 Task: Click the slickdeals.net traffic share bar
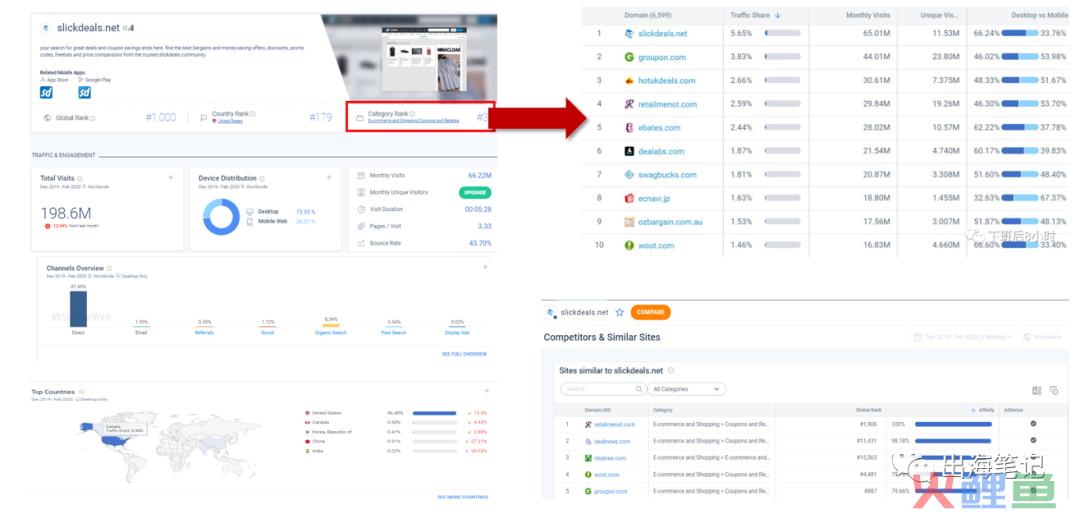tap(782, 33)
